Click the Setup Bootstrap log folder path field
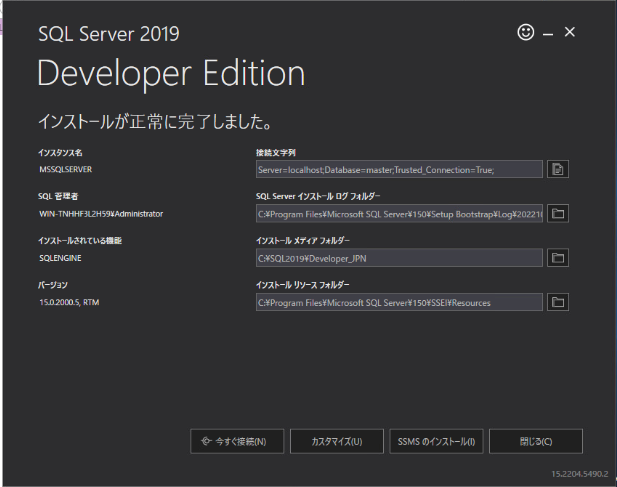617x487 pixels. tap(399, 214)
